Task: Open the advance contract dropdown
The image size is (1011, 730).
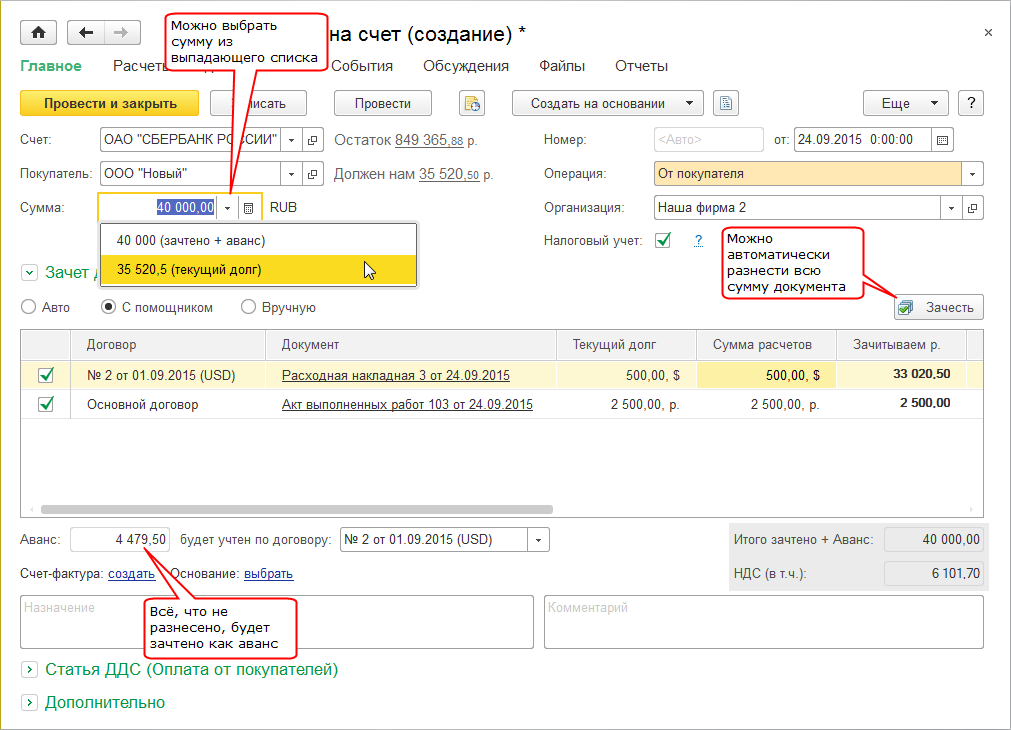Action: pos(539,540)
